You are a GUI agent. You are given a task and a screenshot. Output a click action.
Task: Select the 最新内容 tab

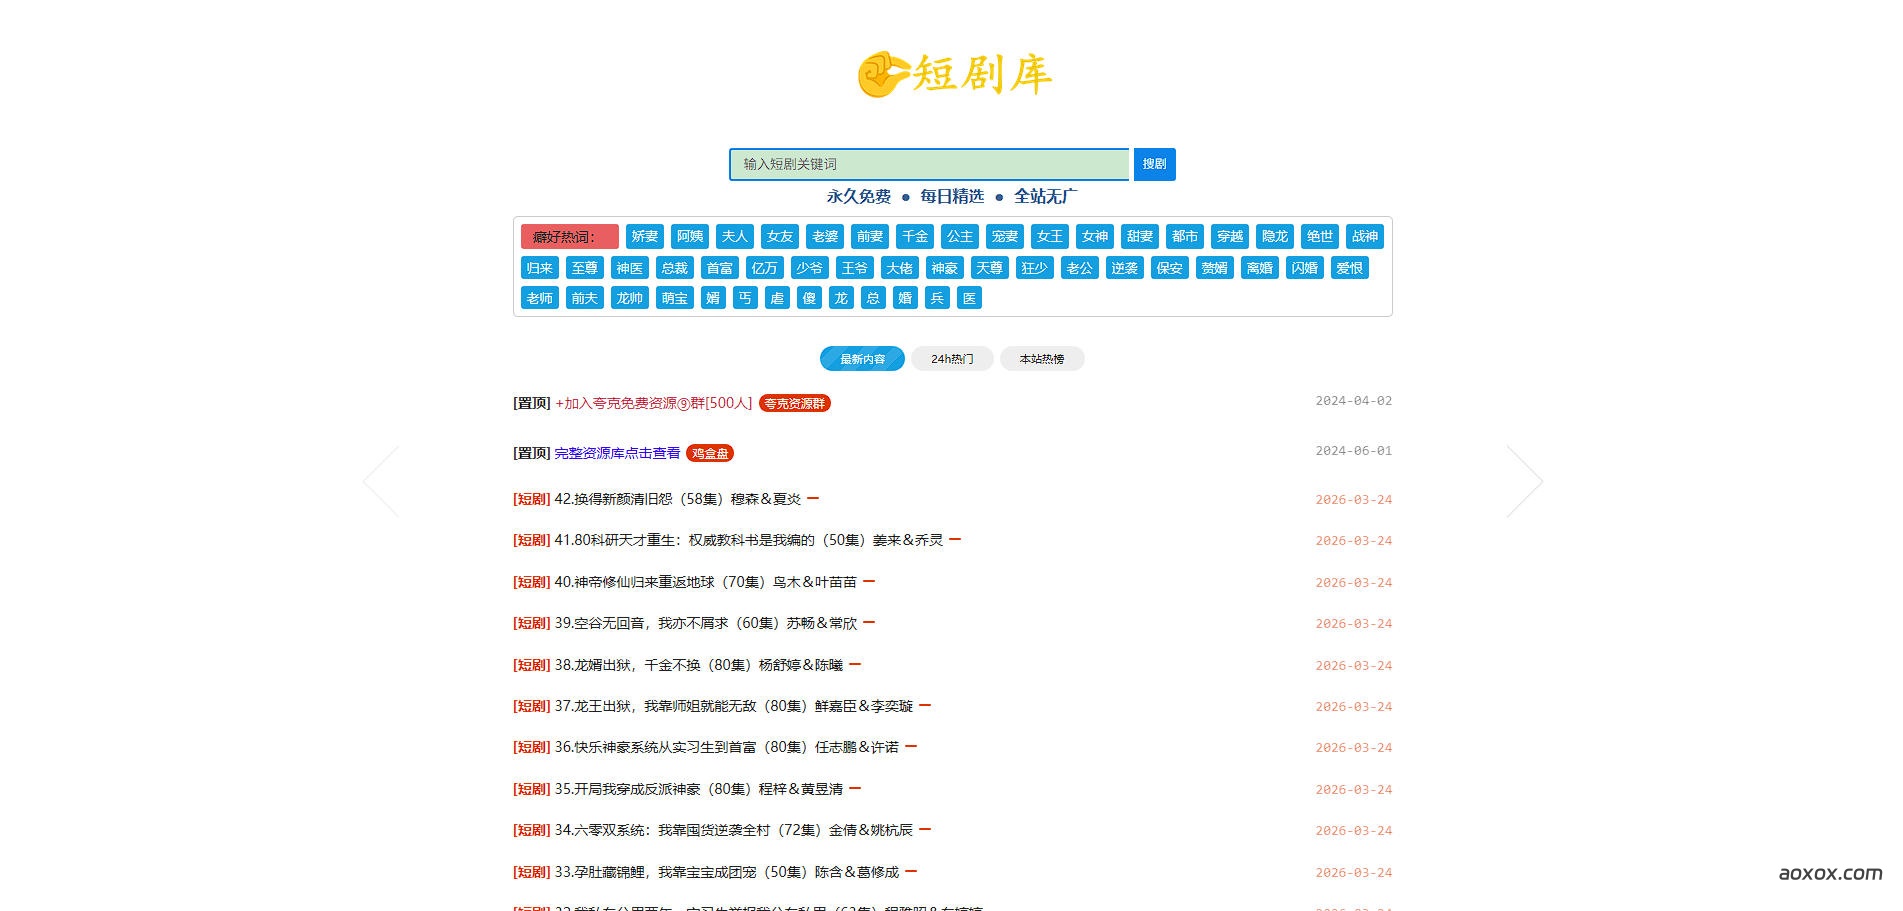861,358
